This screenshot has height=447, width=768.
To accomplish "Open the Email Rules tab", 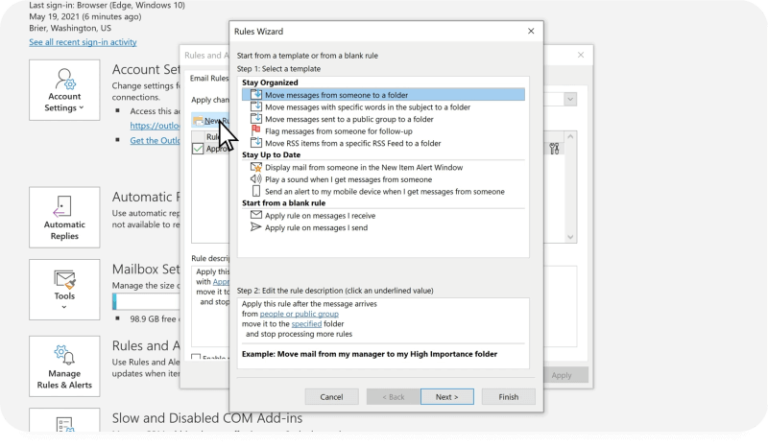I will [209, 78].
